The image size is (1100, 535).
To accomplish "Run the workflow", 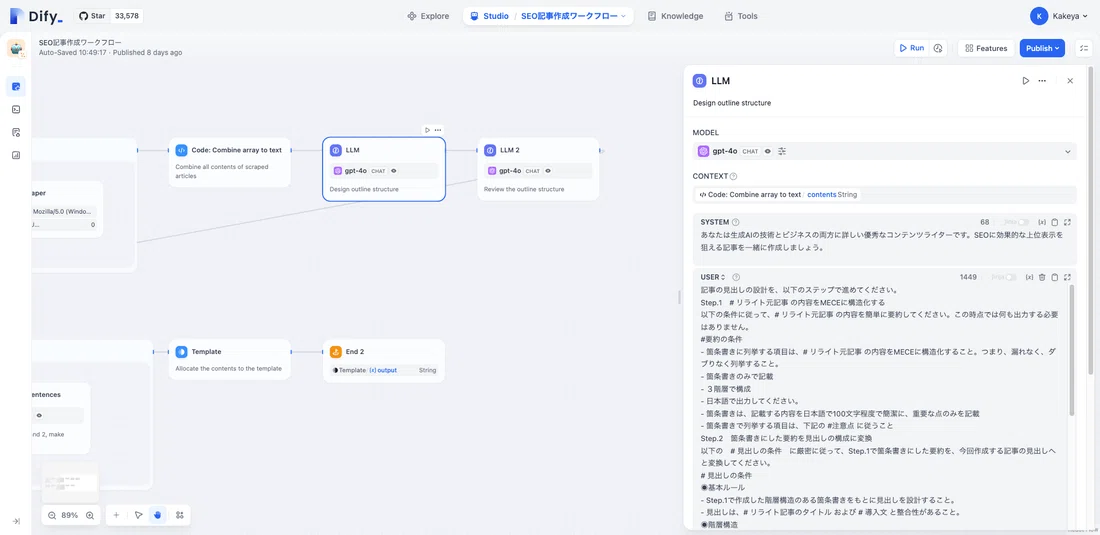I will [x=911, y=48].
